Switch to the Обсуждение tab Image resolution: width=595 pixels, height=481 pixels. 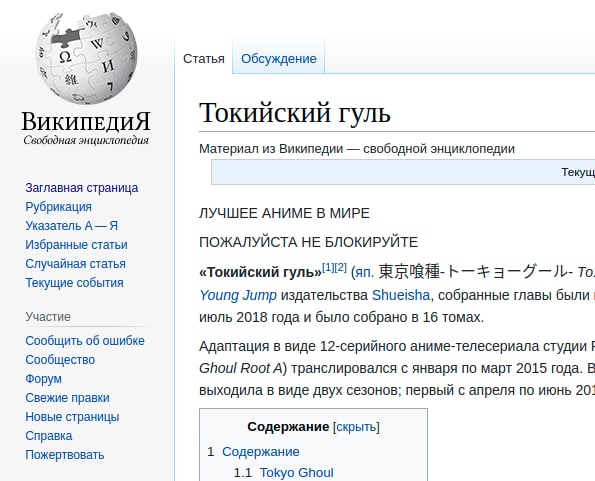click(279, 59)
